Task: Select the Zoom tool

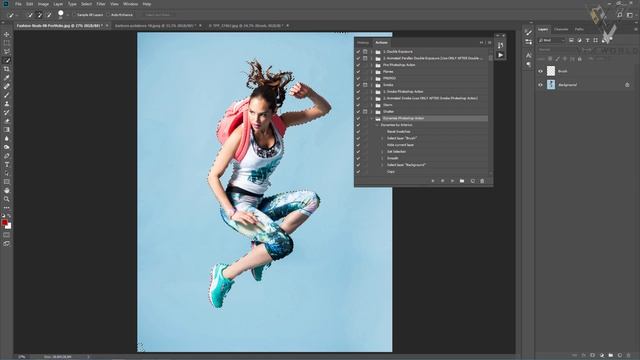Action: tap(7, 199)
